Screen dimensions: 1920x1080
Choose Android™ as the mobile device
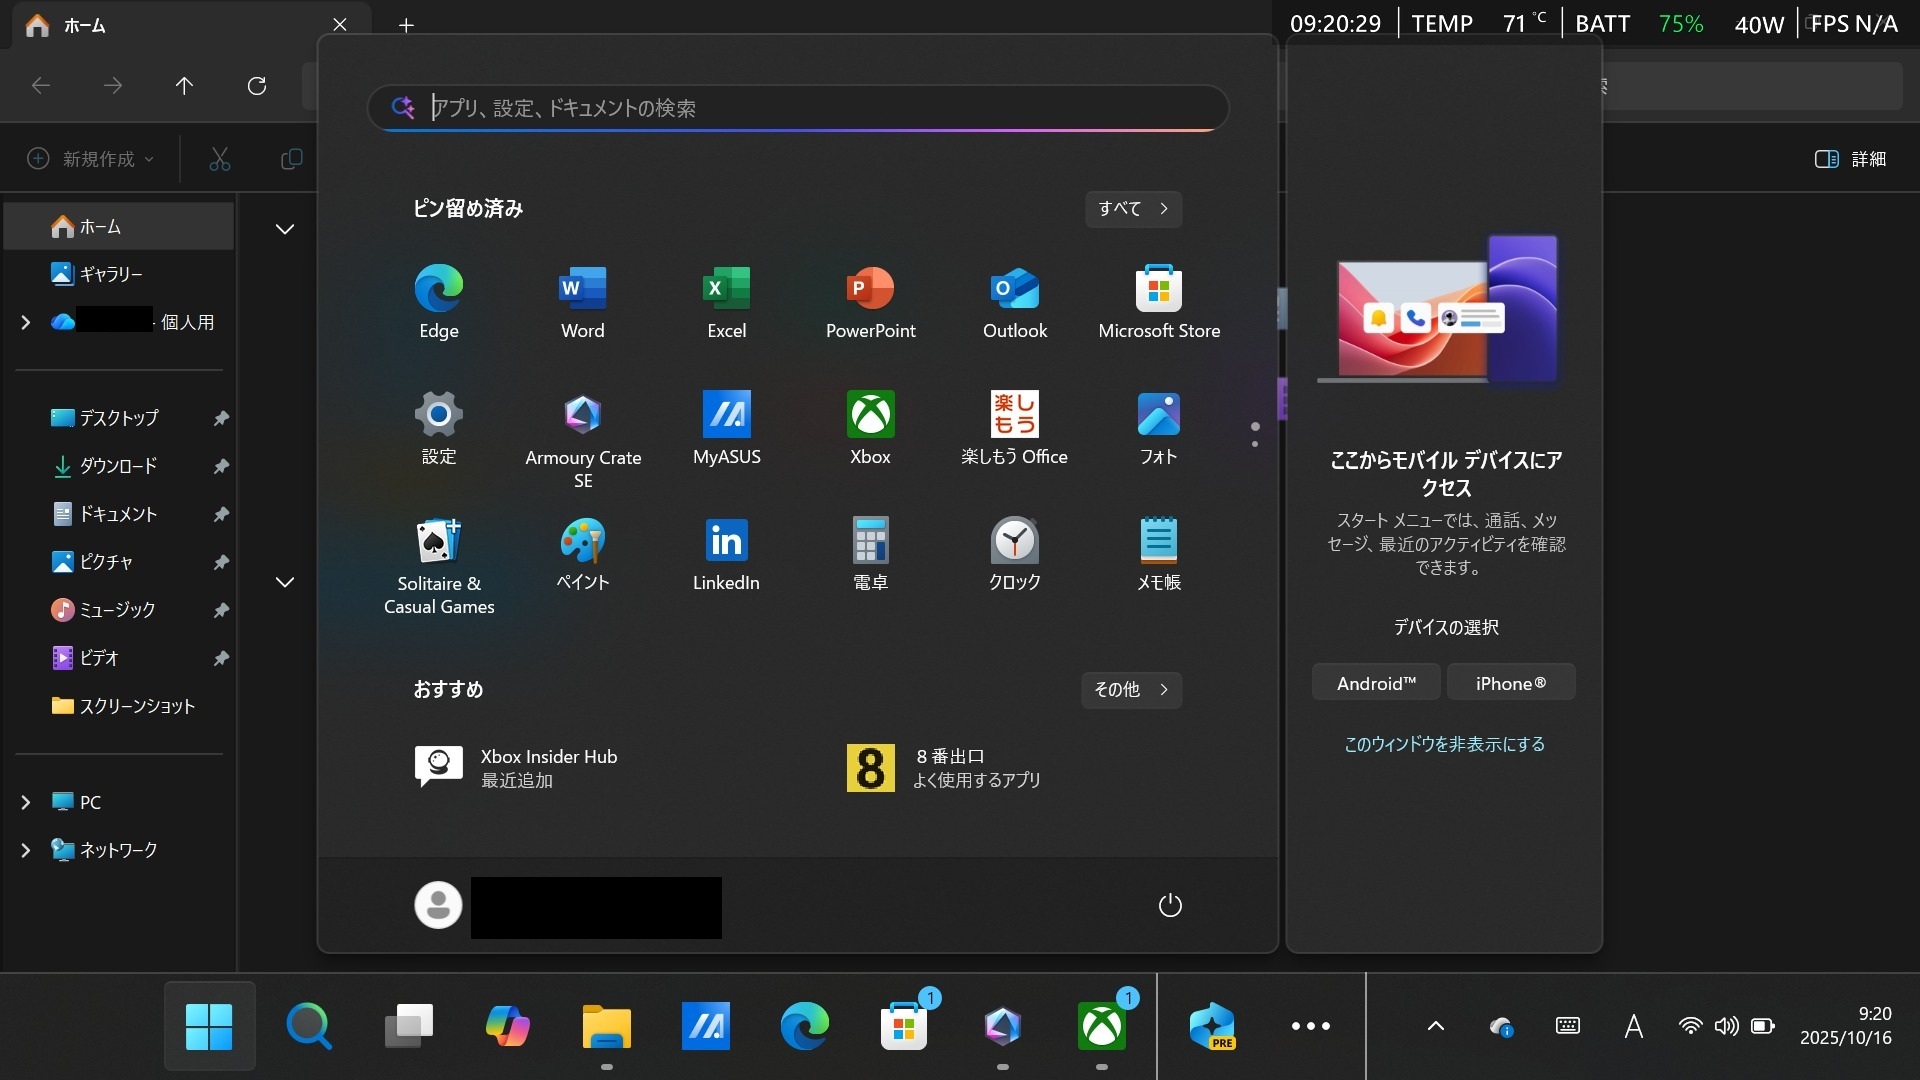[x=1375, y=683]
